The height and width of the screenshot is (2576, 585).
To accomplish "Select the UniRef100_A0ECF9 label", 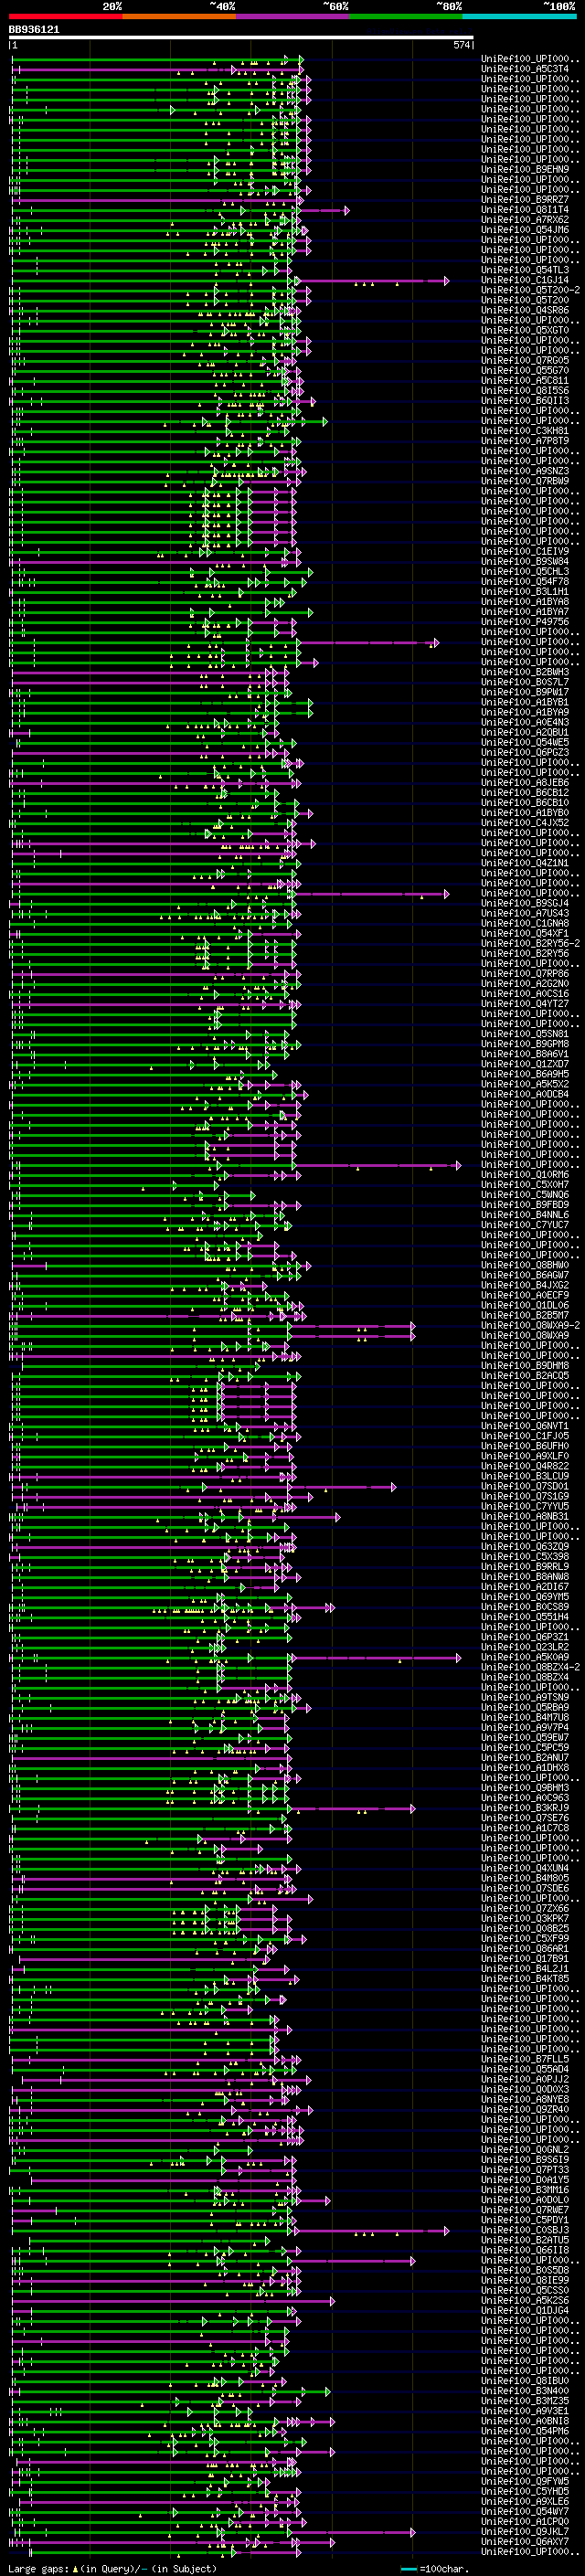I will tap(525, 1296).
